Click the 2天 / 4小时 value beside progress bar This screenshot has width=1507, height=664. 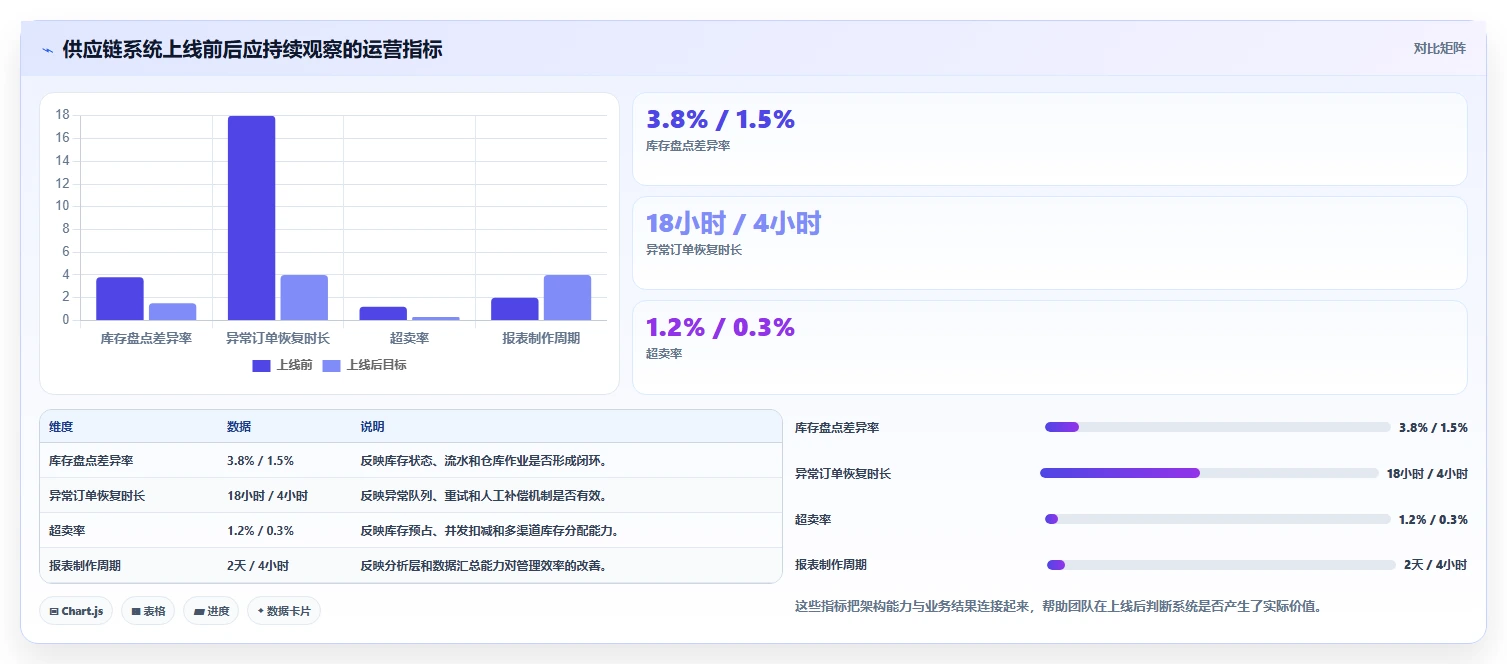1435,565
